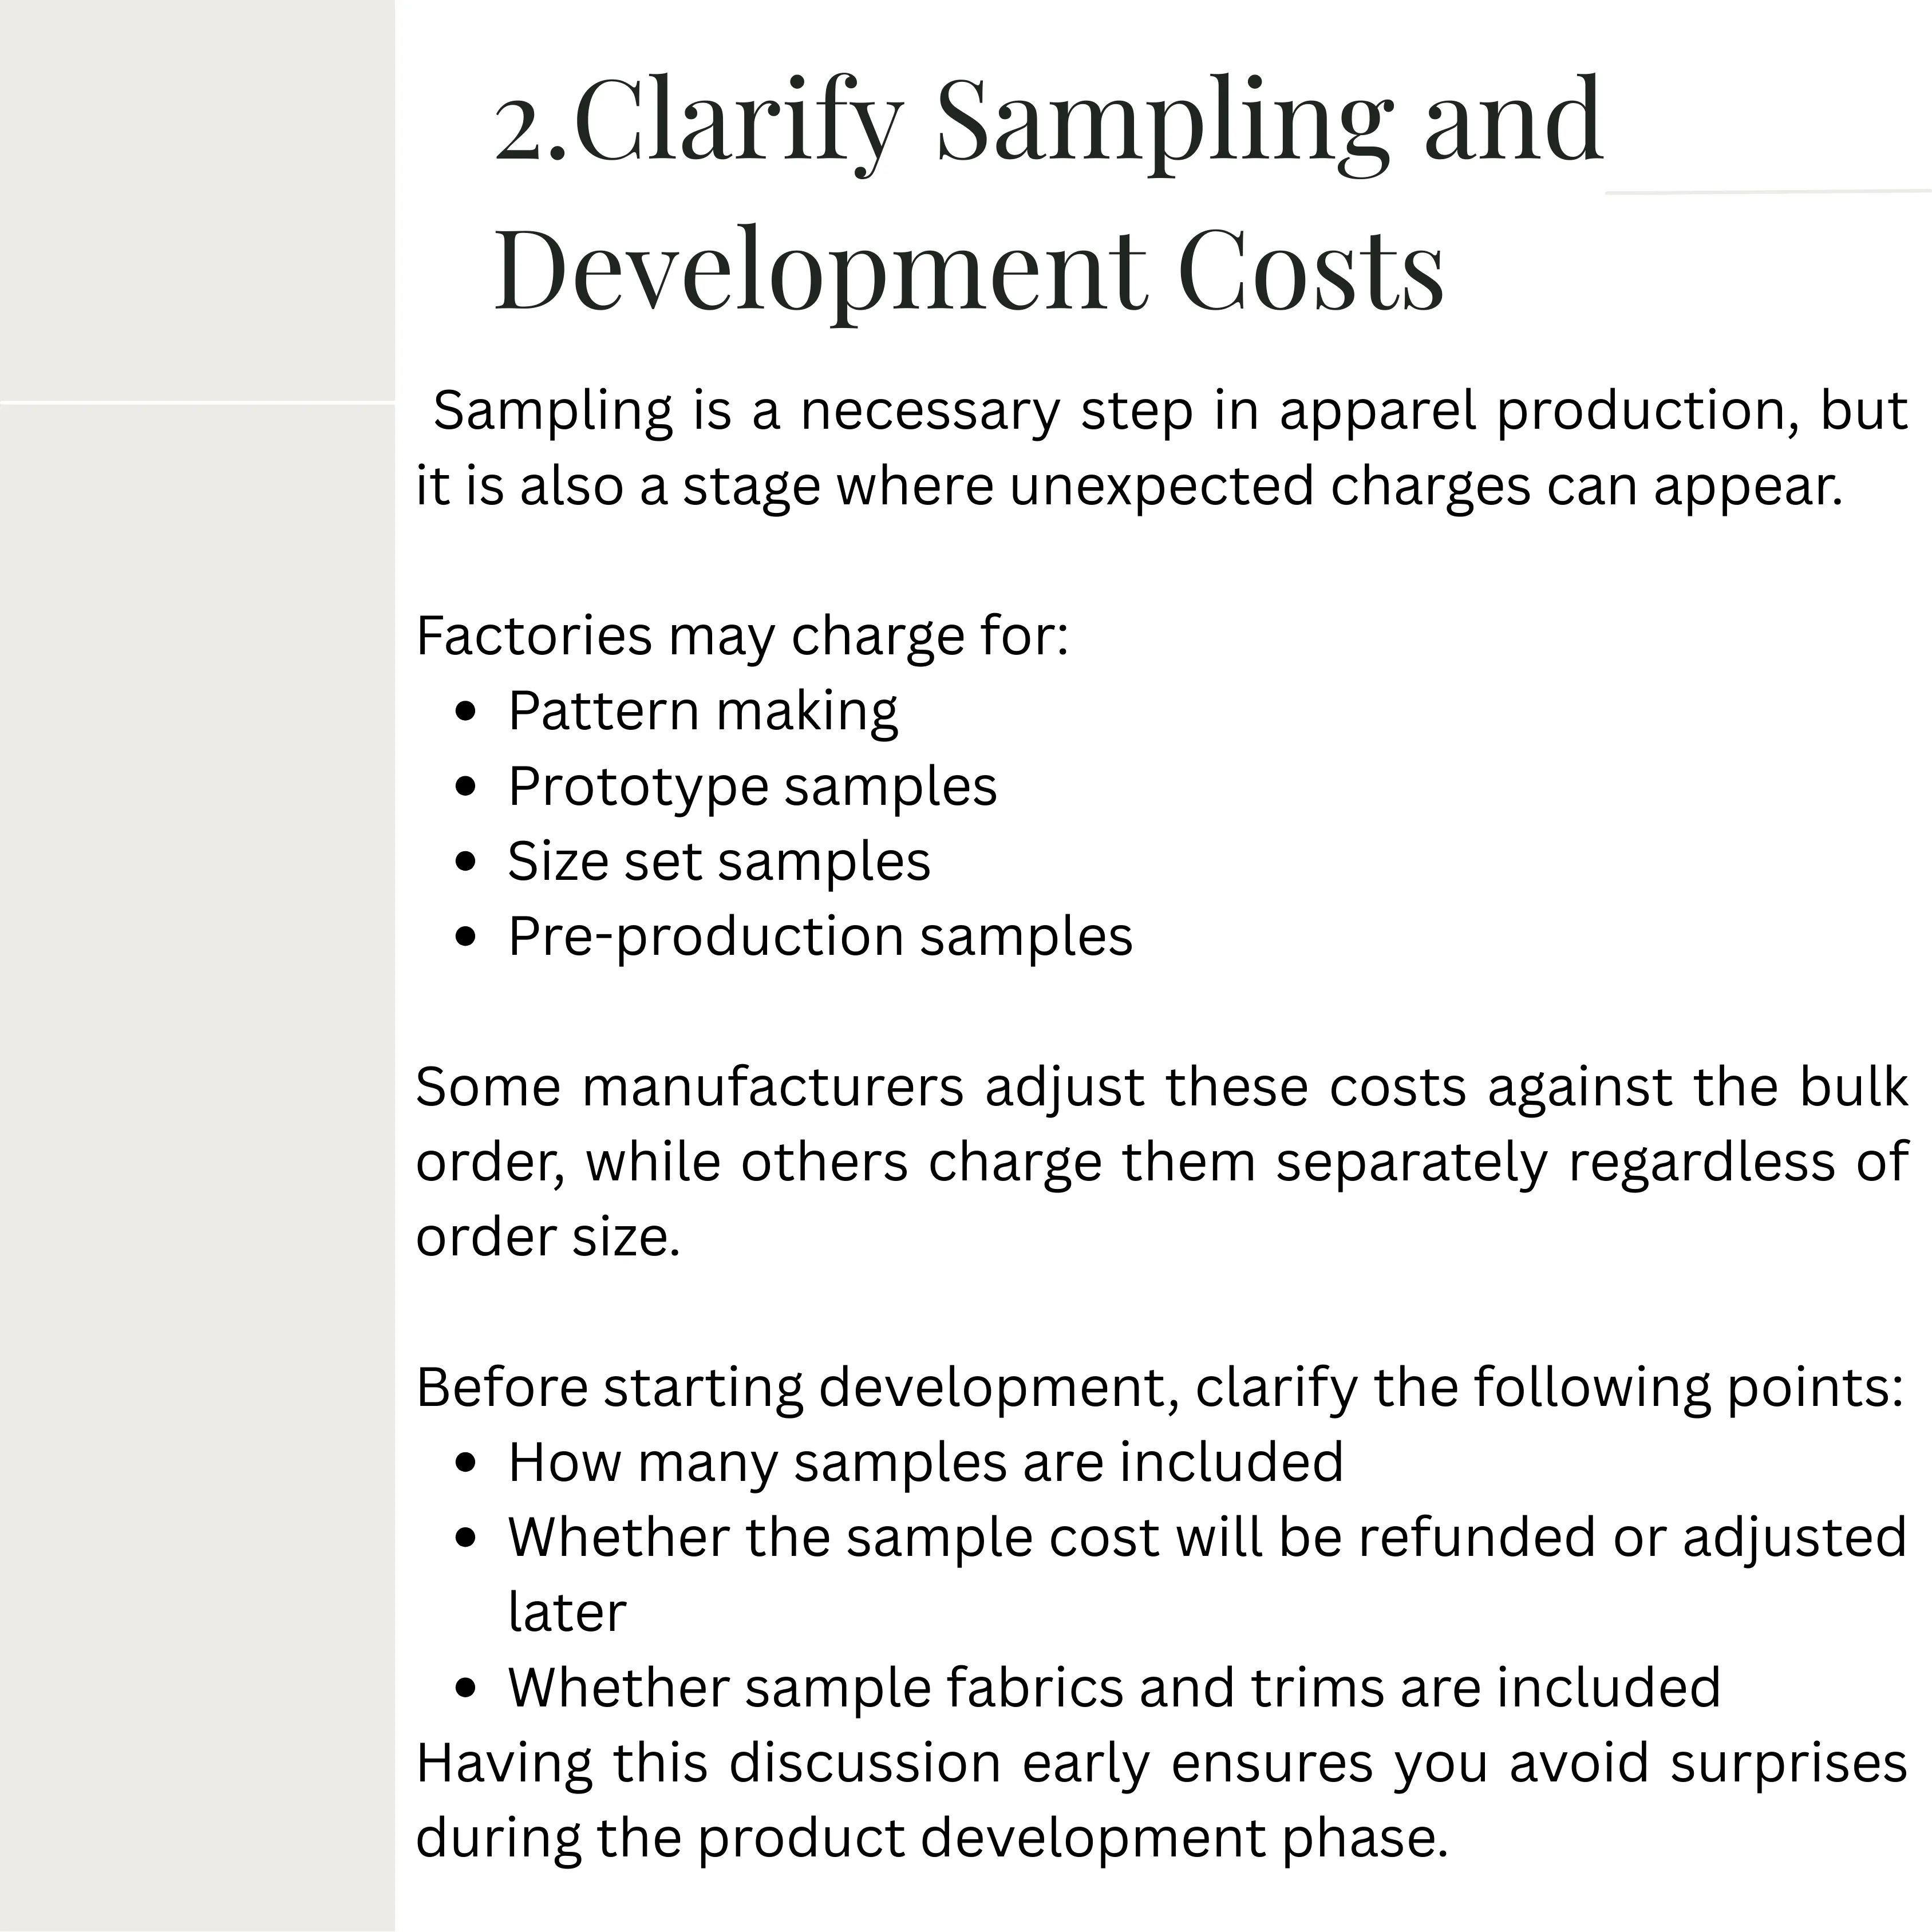Image resolution: width=1932 pixels, height=1932 pixels.
Task: Click "How many samples are included"
Action: pos(925,1462)
